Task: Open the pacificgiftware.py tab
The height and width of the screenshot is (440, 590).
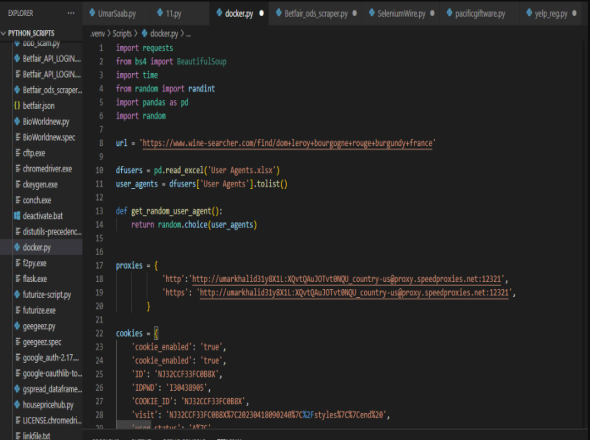Action: pos(480,14)
